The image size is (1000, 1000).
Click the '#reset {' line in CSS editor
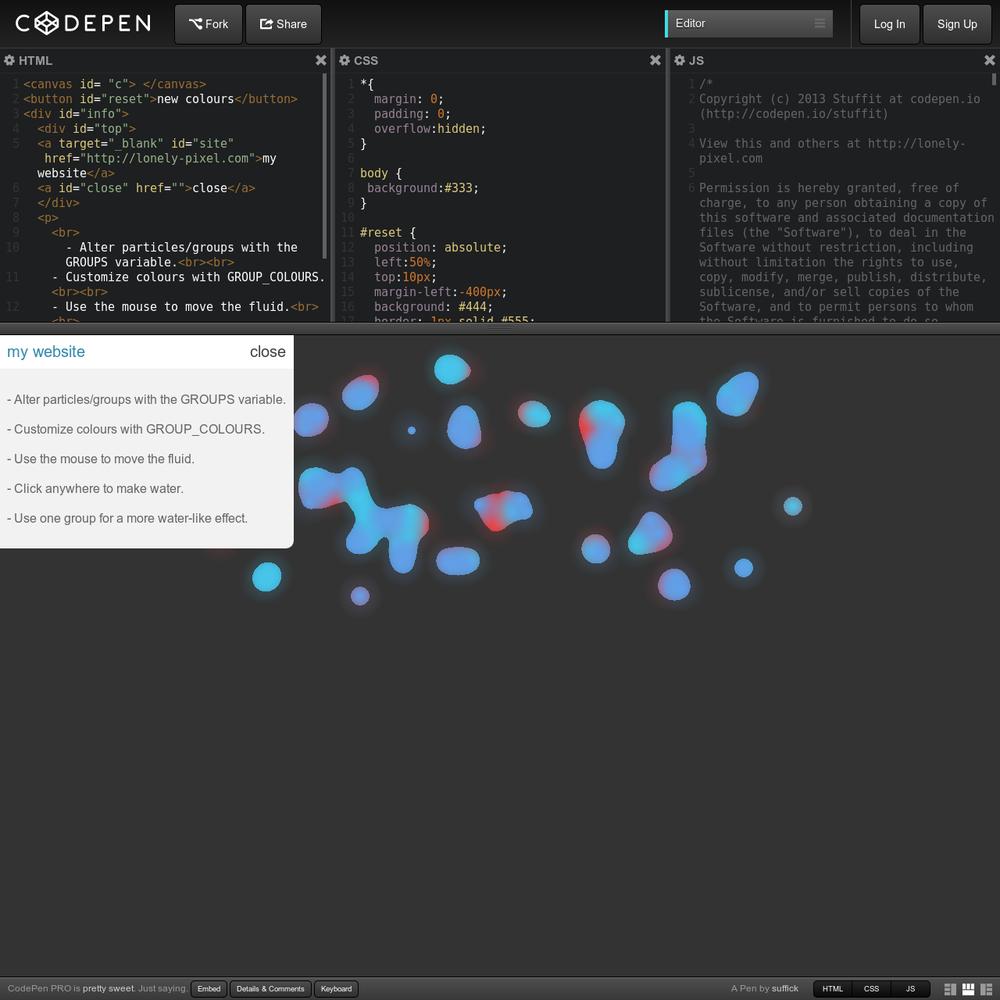[x=388, y=233]
